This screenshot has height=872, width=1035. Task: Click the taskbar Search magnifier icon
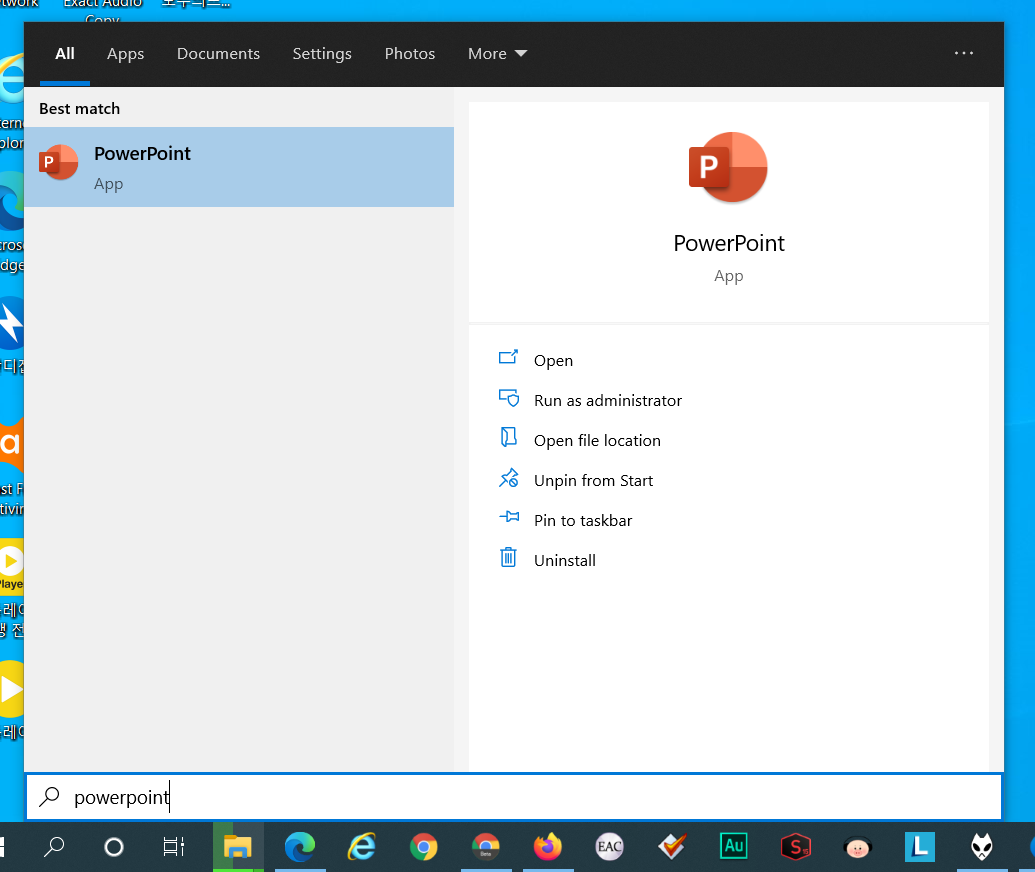coord(54,846)
